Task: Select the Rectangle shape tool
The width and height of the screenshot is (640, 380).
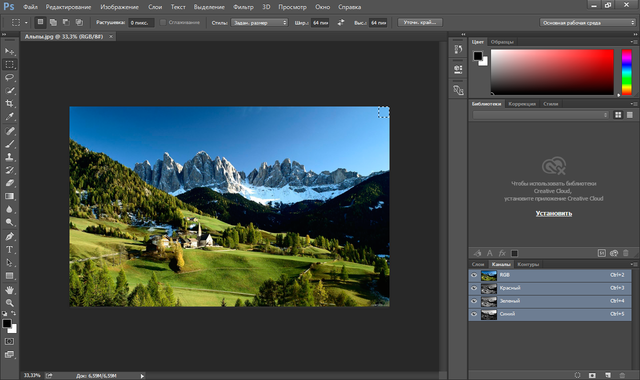Action: [x=9, y=276]
